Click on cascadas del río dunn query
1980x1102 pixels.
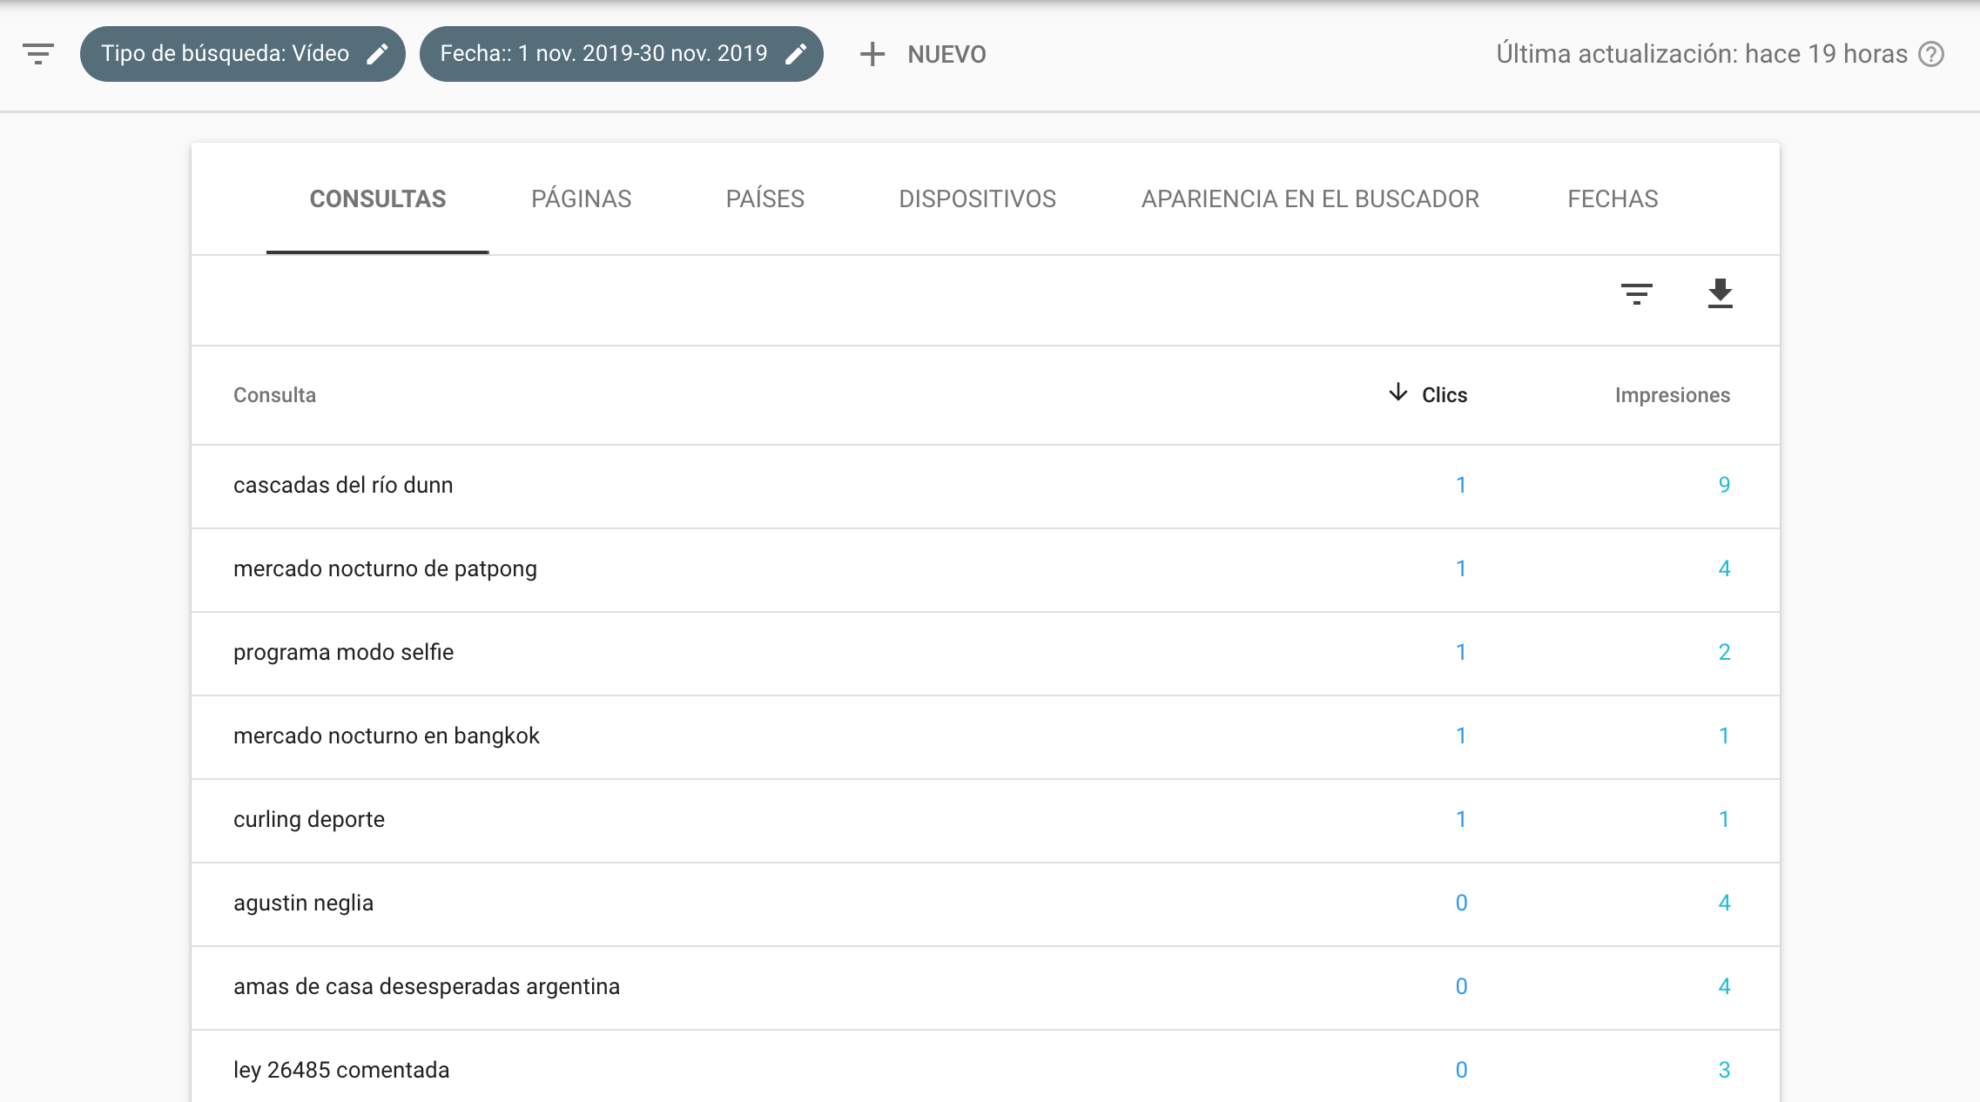(x=343, y=483)
